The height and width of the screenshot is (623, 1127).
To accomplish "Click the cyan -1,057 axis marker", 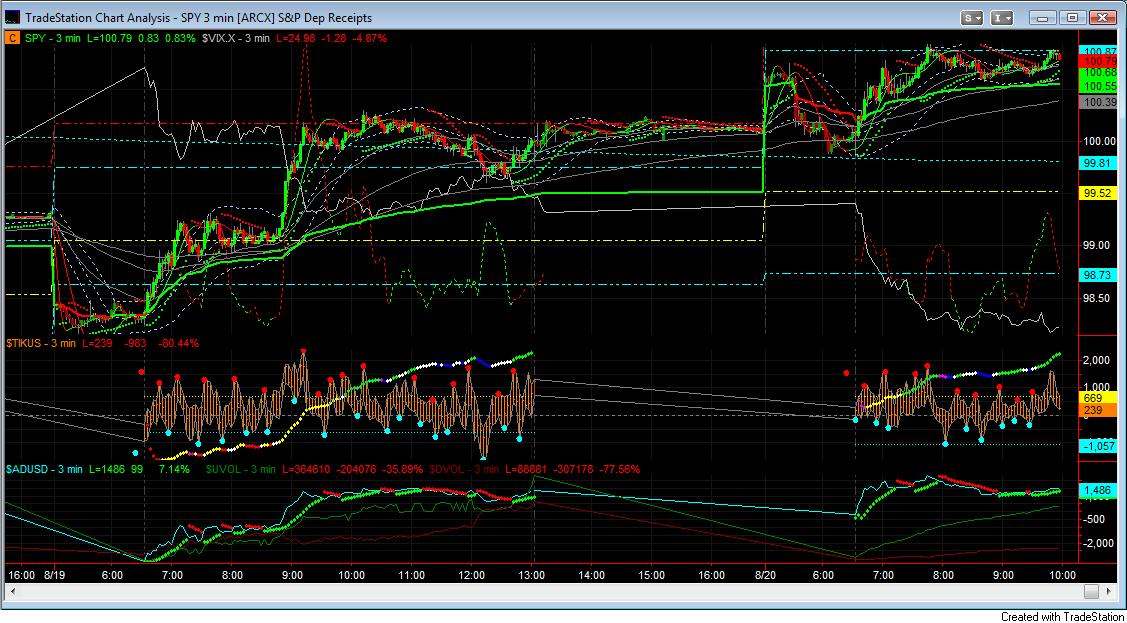I will click(x=1098, y=446).
